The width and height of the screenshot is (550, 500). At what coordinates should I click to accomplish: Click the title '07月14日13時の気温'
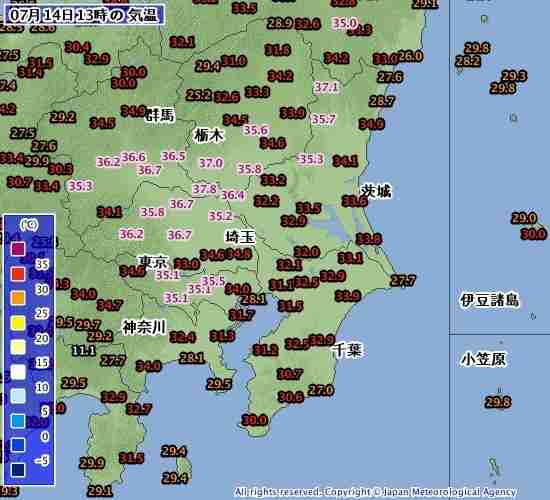83,15
